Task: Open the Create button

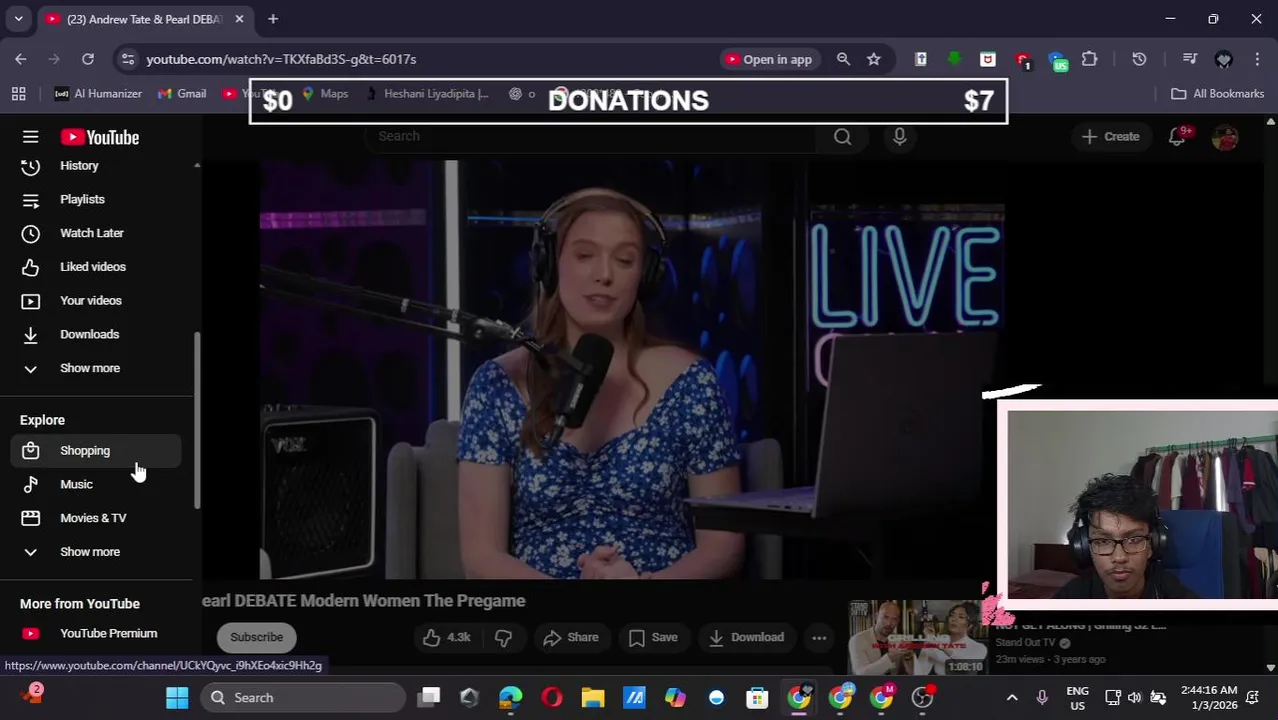Action: point(1111,137)
